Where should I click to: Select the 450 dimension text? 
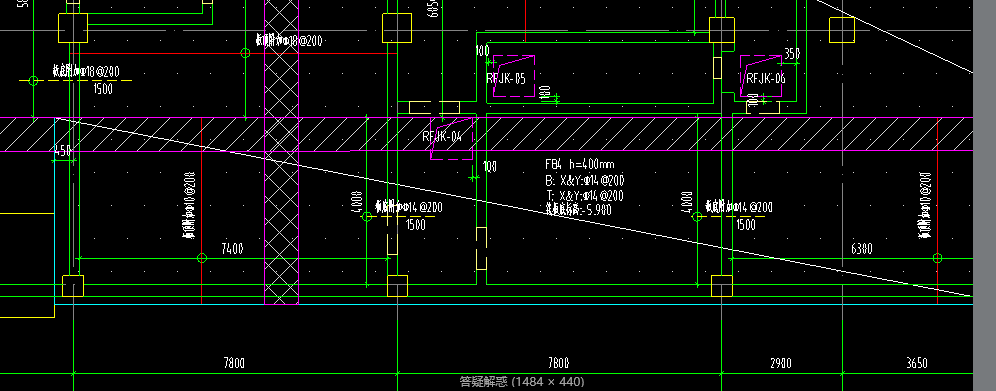point(62,151)
